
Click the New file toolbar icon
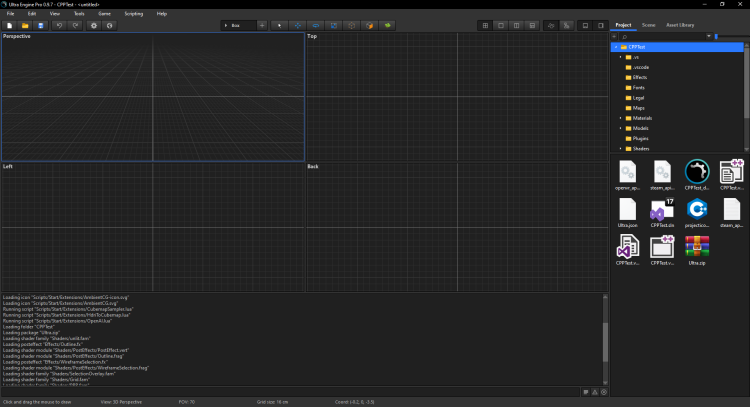click(10, 25)
